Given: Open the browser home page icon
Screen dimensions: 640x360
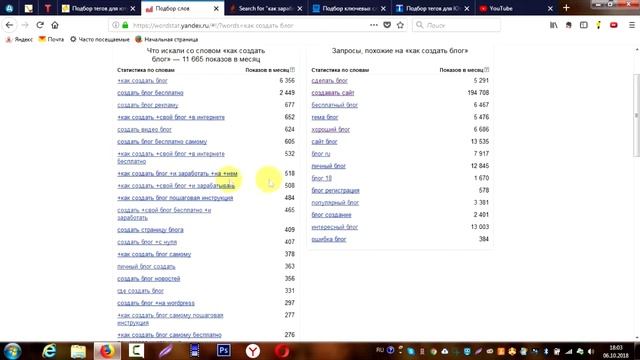Looking at the screenshot, I should 55,25.
